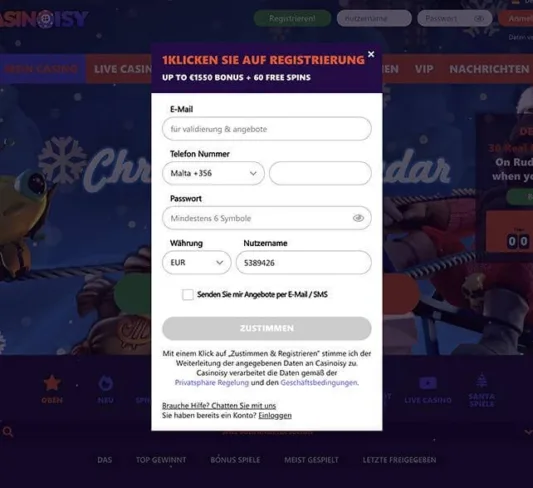The height and width of the screenshot is (488, 533).
Task: Expand the Malta +356 country code dropdown
Action: pyautogui.click(x=213, y=173)
